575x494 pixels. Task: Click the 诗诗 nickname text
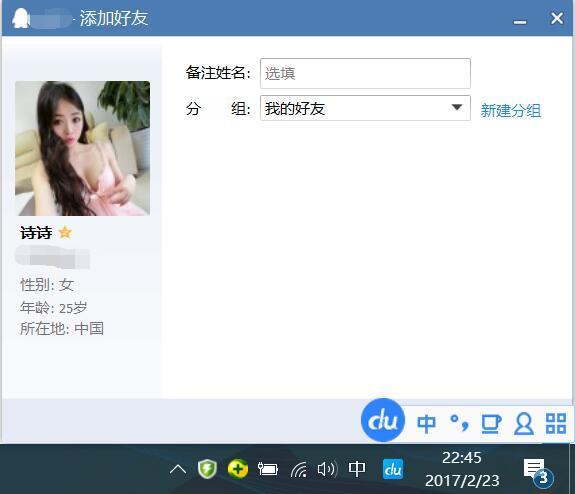pyautogui.click(x=36, y=233)
